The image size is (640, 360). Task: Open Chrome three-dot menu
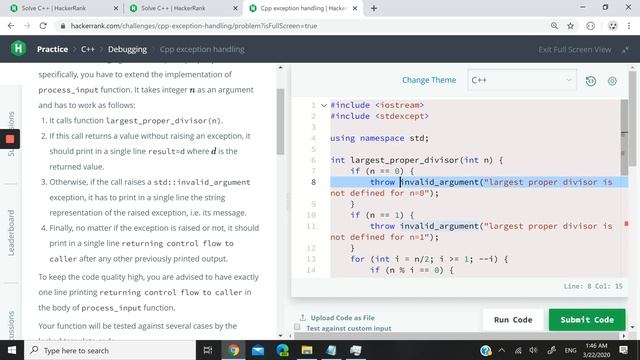[629, 26]
